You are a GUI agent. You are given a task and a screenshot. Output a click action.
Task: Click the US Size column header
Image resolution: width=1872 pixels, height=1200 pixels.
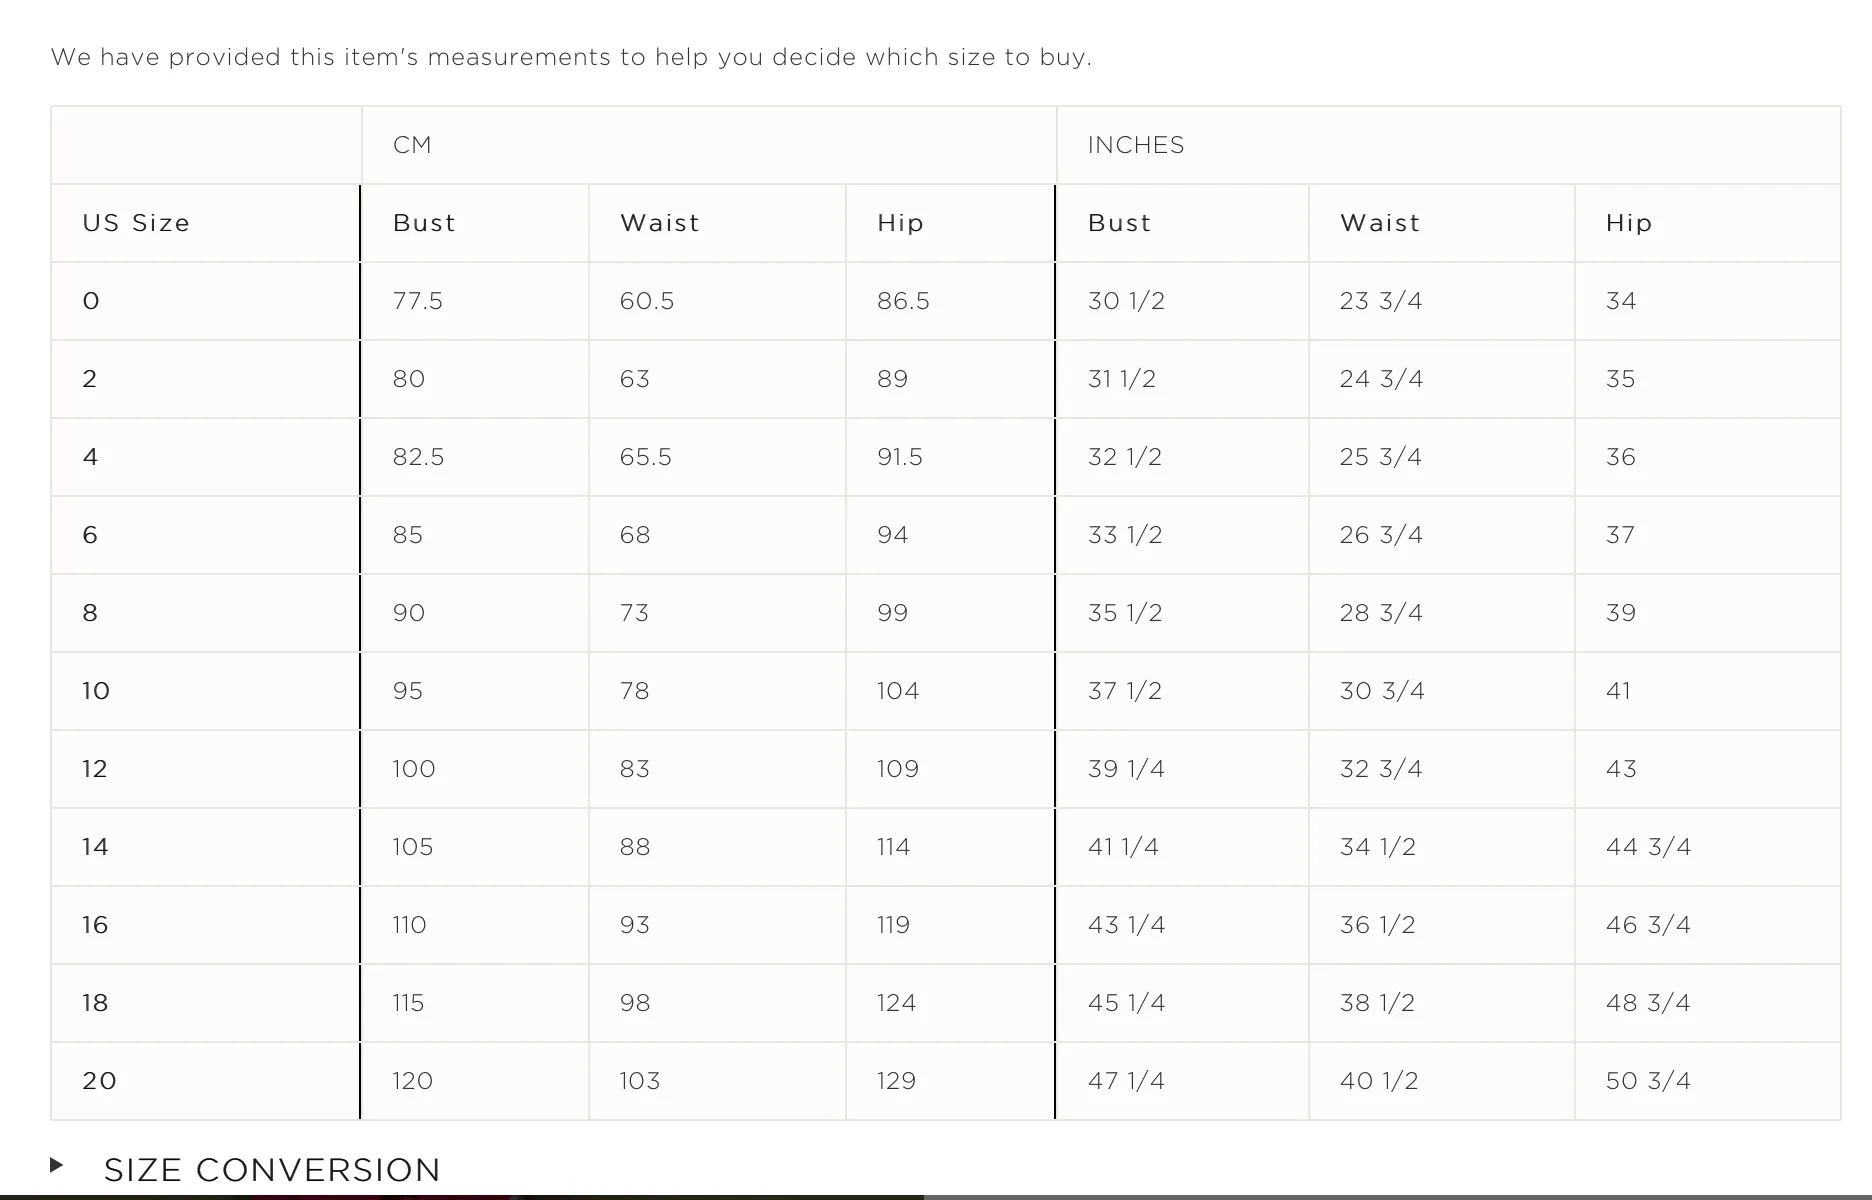click(x=136, y=223)
